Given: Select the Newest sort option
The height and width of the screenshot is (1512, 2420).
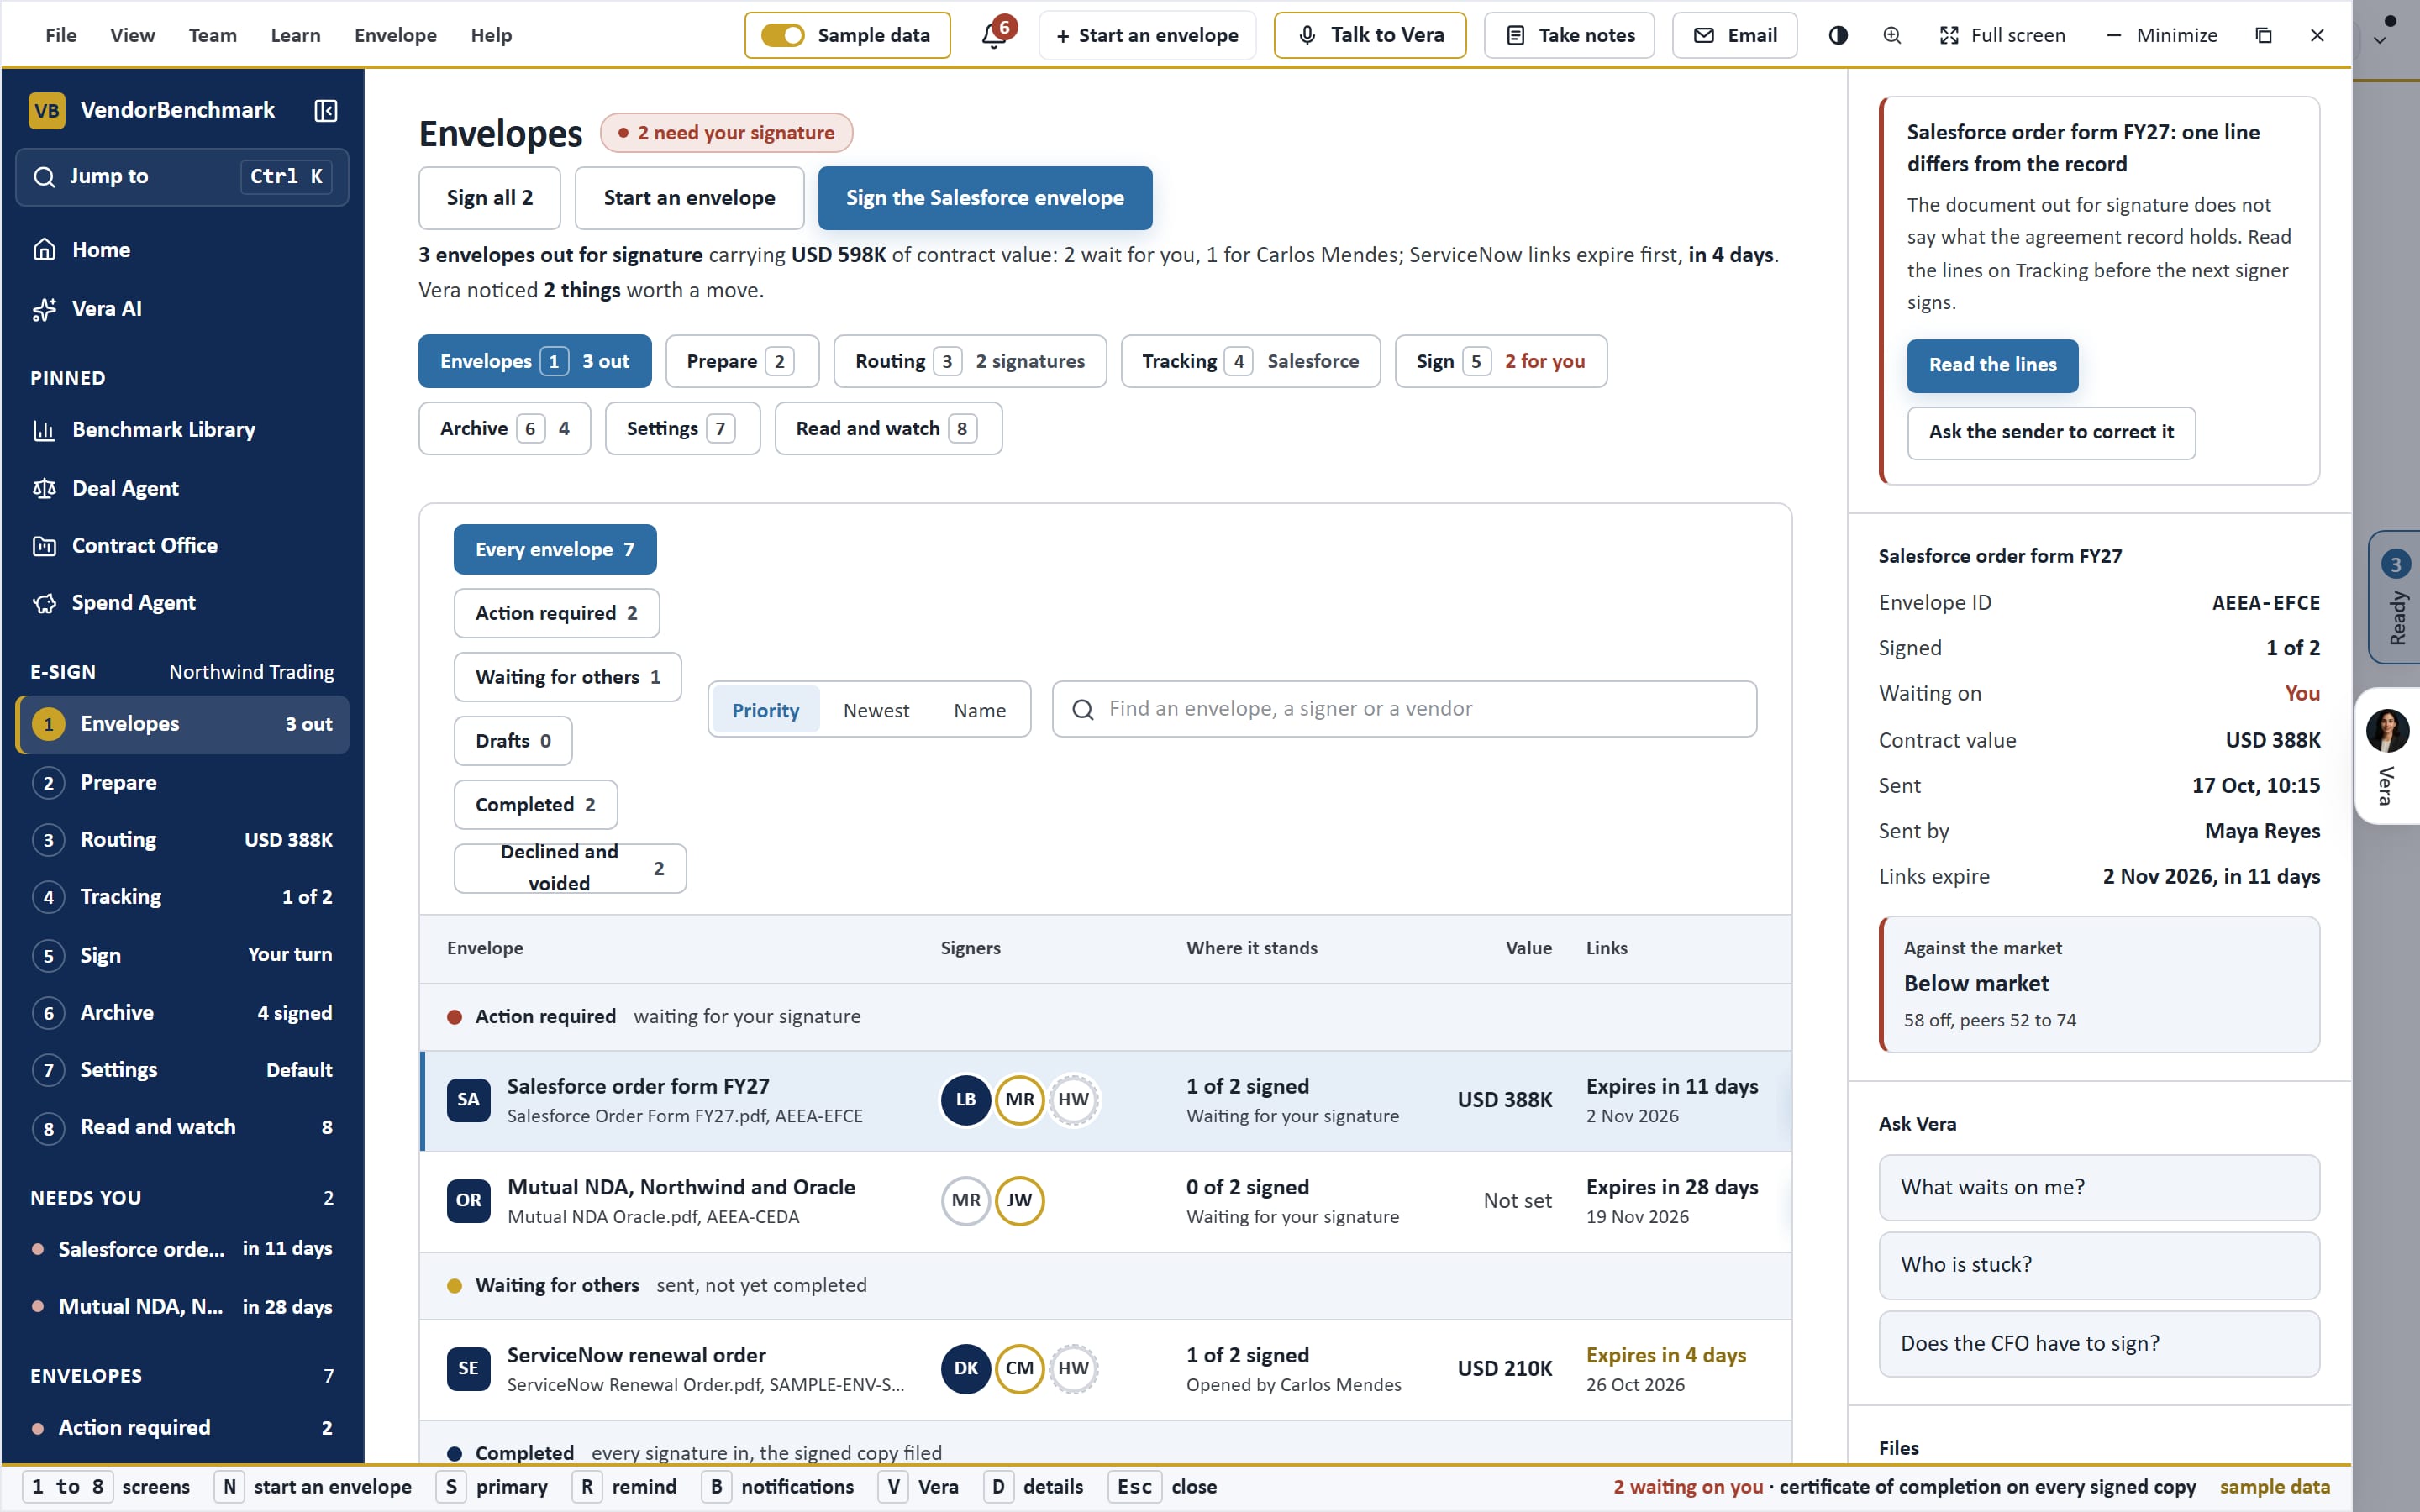Looking at the screenshot, I should pyautogui.click(x=876, y=710).
